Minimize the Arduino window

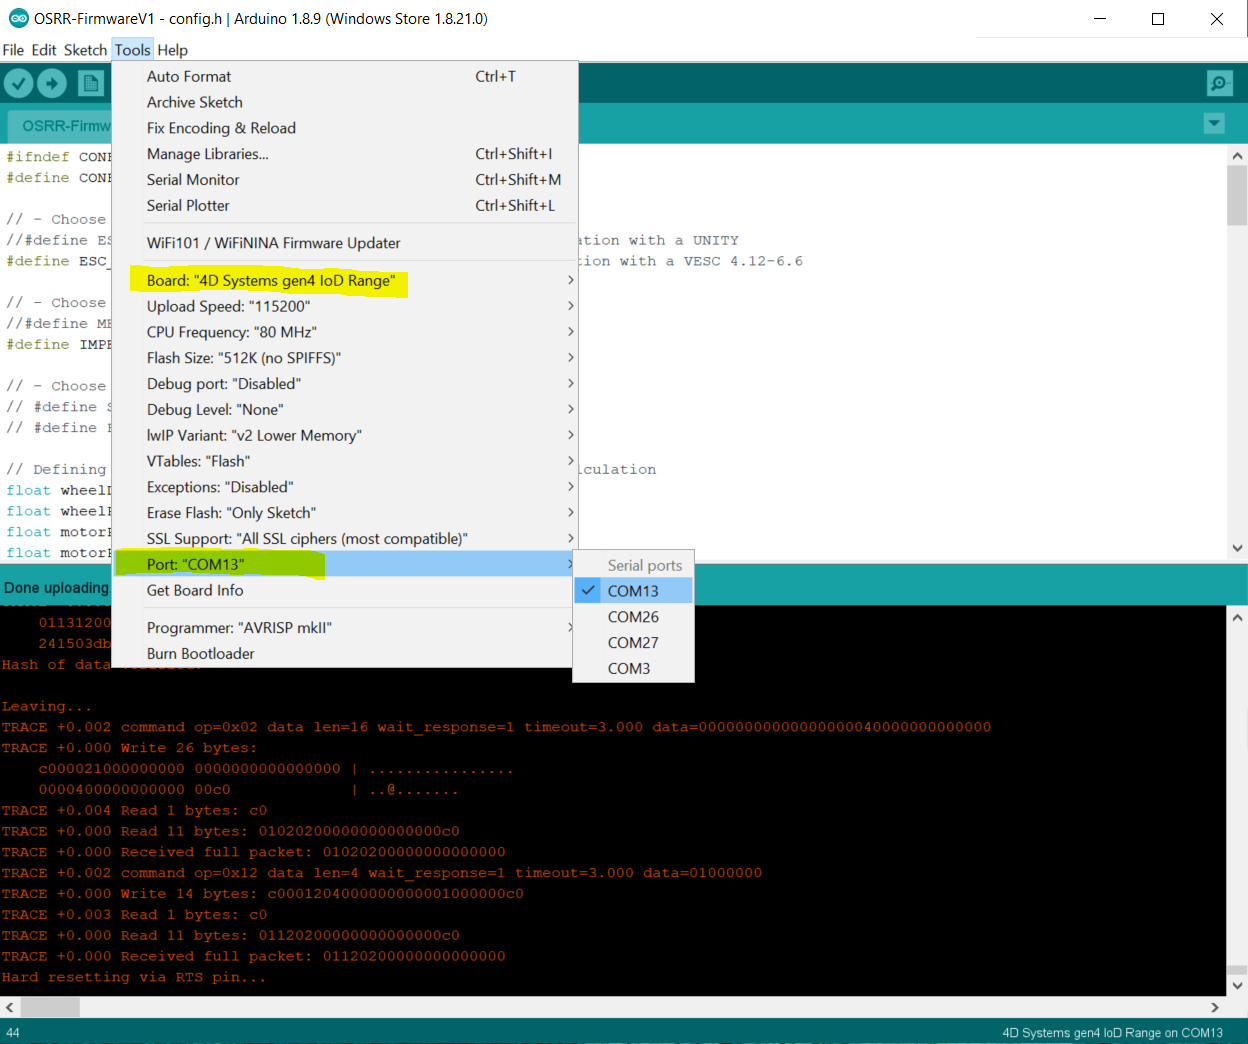point(1100,19)
